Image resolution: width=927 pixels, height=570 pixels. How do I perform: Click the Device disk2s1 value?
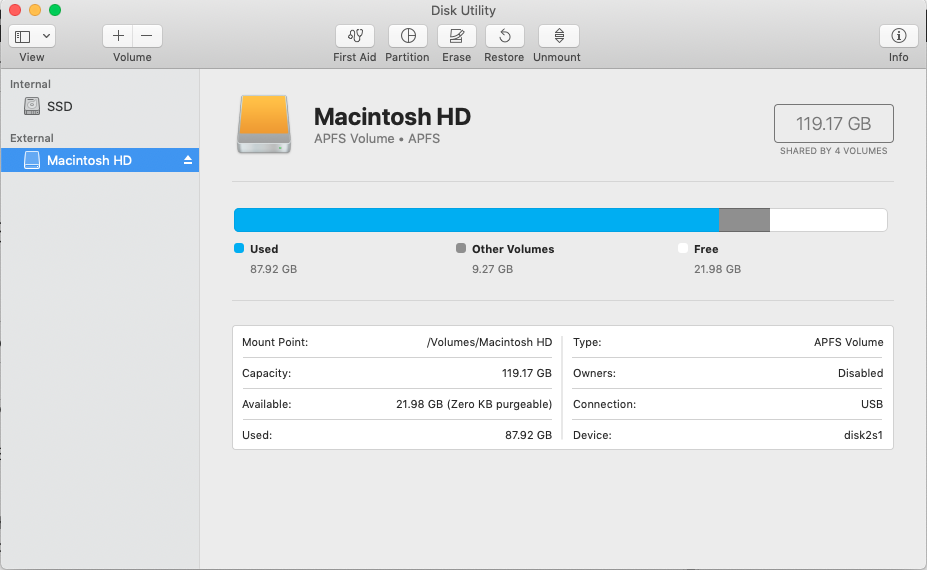point(863,435)
